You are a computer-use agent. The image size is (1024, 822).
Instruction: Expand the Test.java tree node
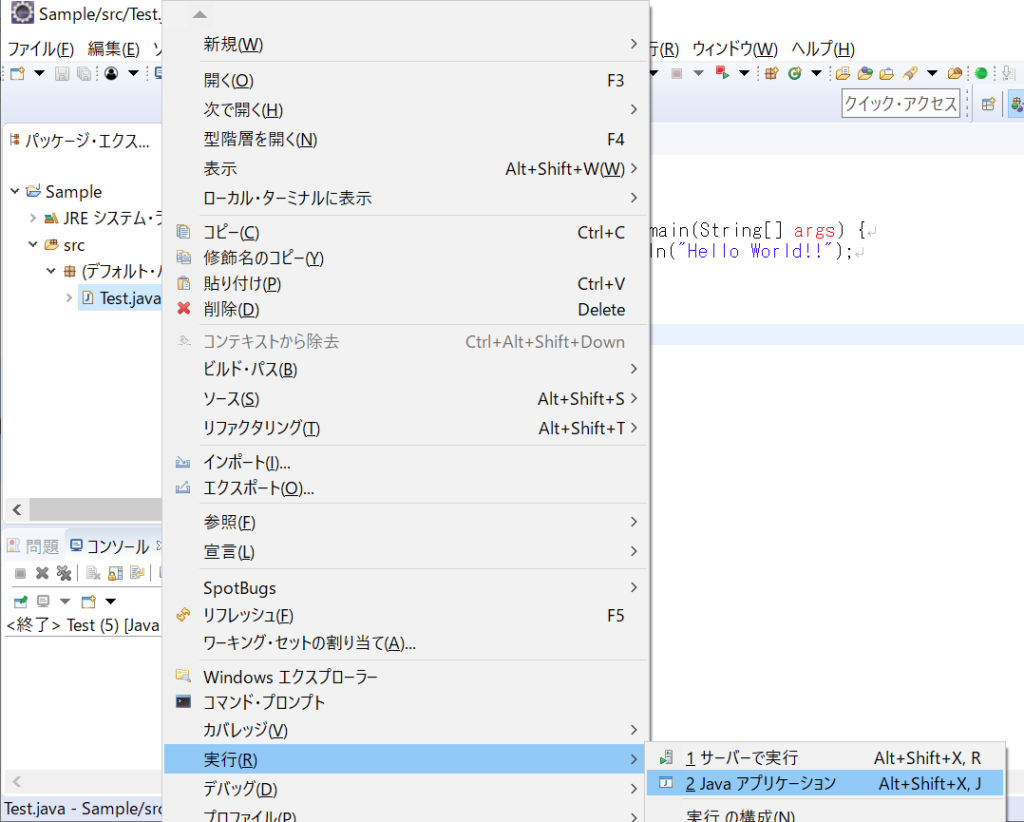coord(69,298)
